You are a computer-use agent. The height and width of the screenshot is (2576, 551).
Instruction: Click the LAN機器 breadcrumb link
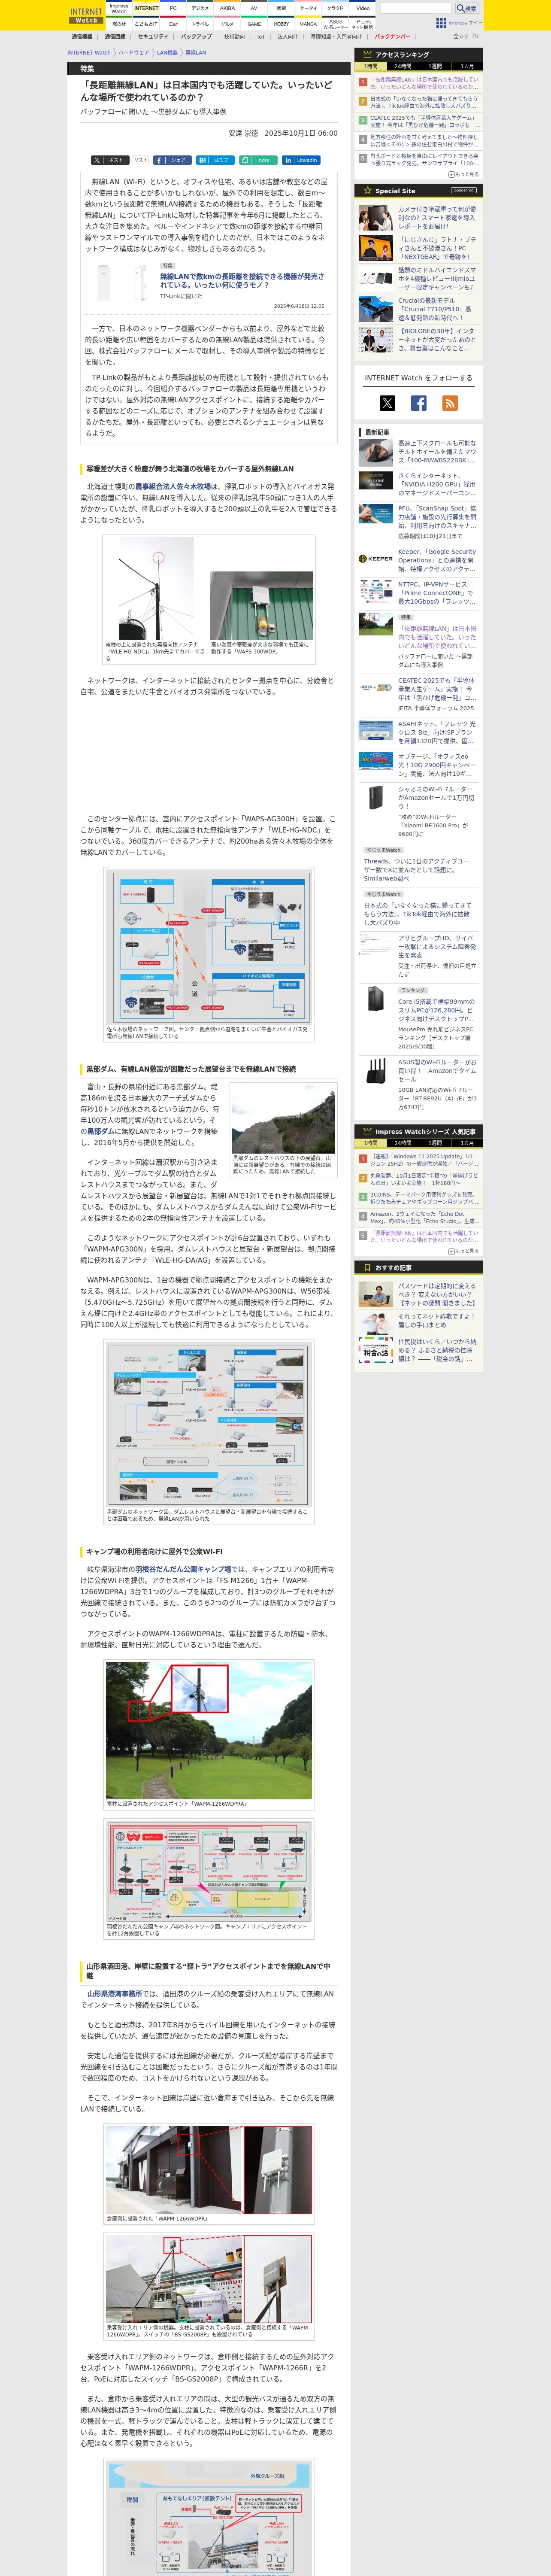(167, 53)
